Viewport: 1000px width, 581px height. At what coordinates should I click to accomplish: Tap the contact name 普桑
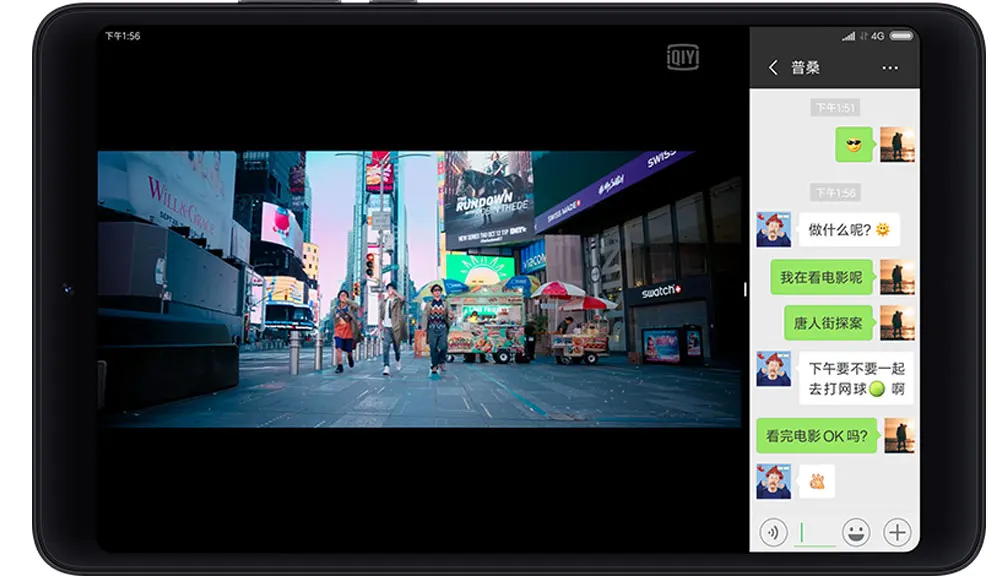tap(805, 68)
